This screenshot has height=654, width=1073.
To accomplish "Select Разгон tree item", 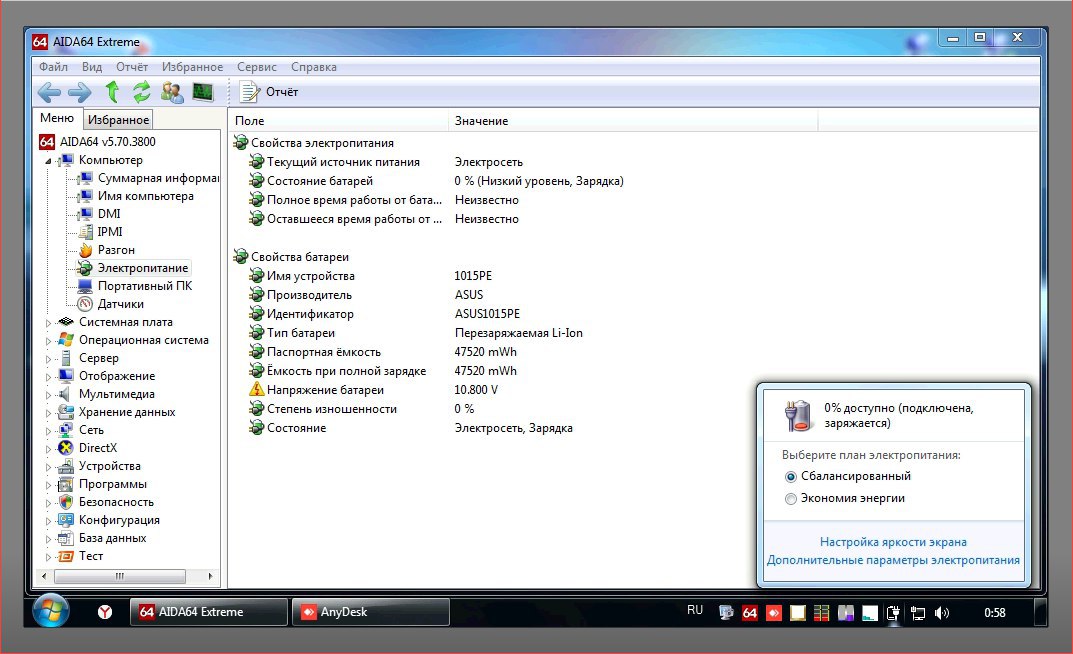I will 116,250.
